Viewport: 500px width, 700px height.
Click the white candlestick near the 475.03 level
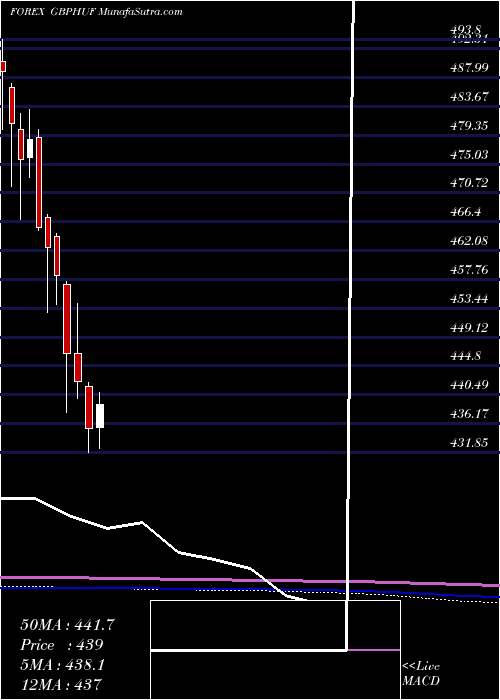pyautogui.click(x=30, y=148)
